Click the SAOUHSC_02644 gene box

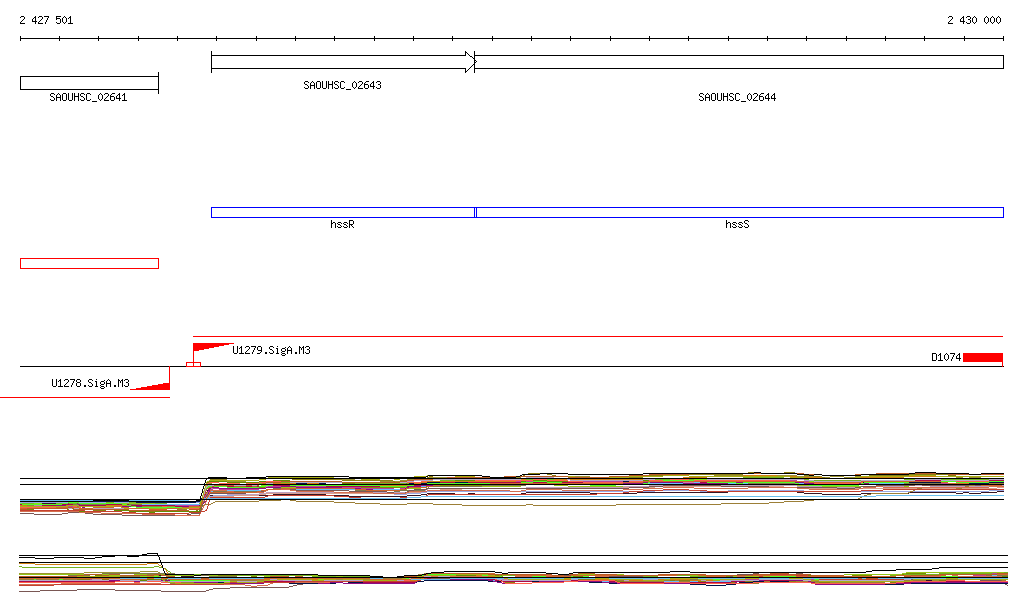click(x=740, y=62)
